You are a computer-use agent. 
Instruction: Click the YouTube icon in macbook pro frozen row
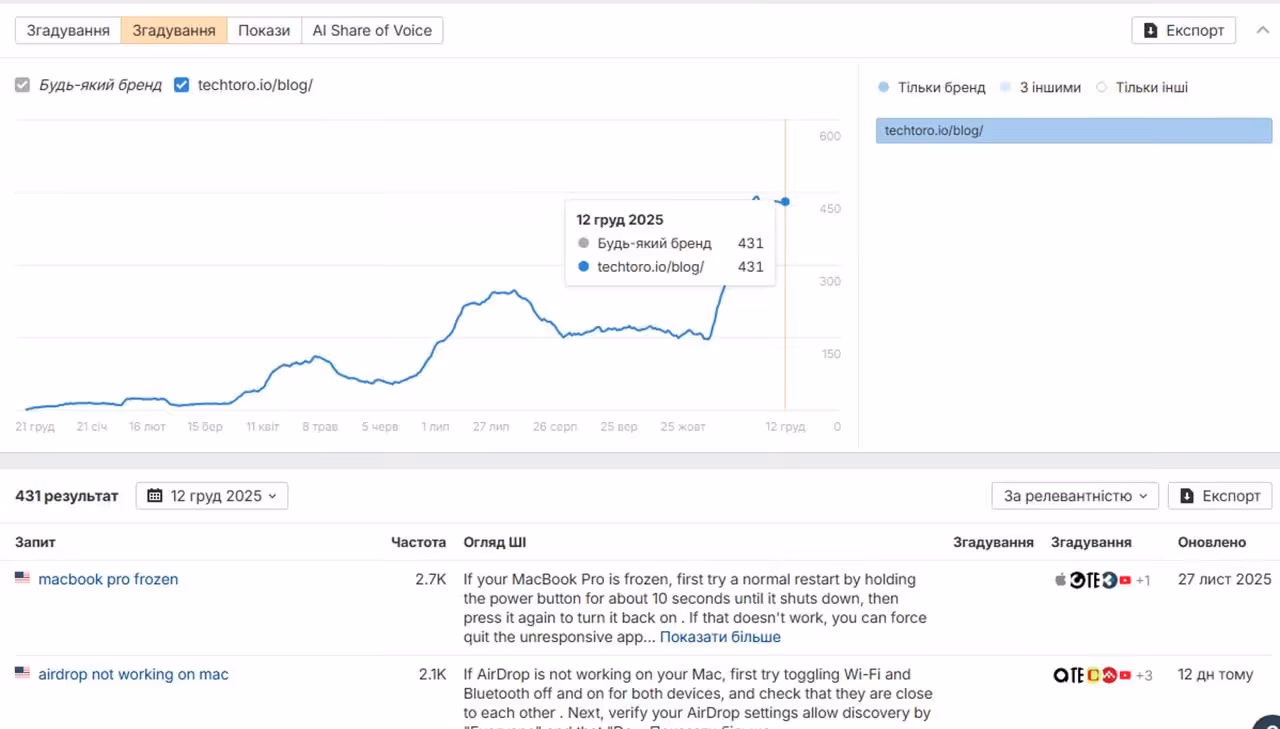point(1125,580)
